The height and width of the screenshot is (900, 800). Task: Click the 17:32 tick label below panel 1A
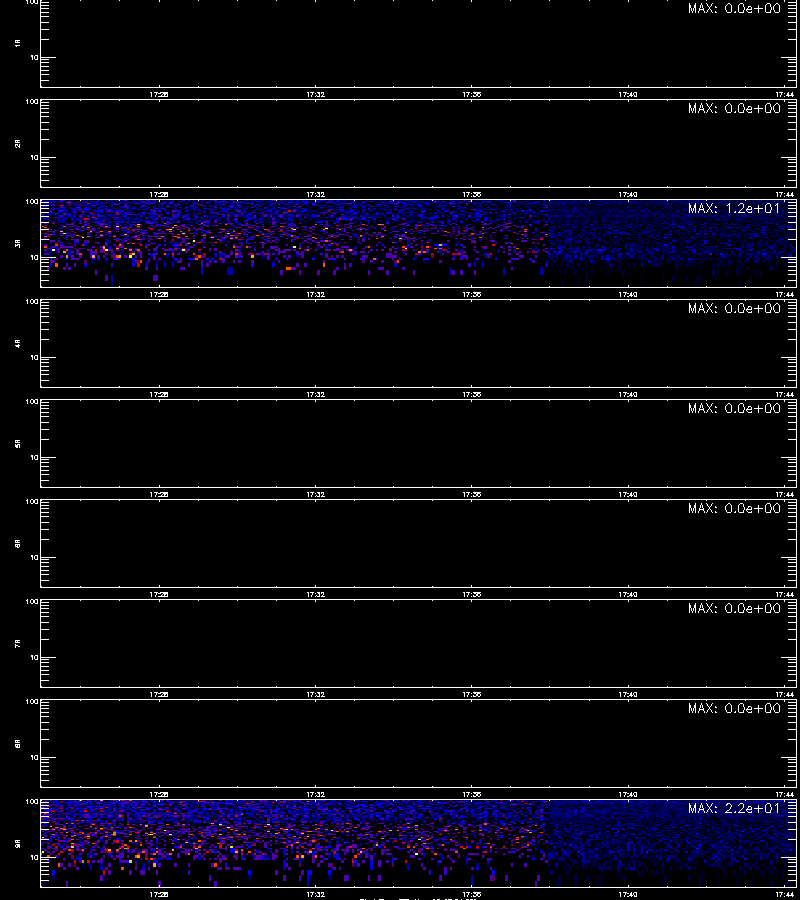click(315, 95)
